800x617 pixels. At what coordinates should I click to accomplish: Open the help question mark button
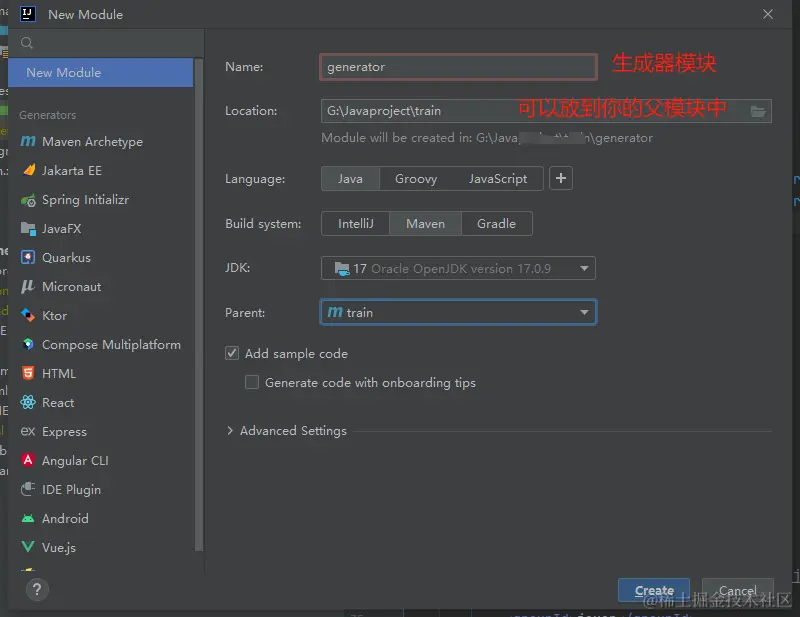[37, 589]
